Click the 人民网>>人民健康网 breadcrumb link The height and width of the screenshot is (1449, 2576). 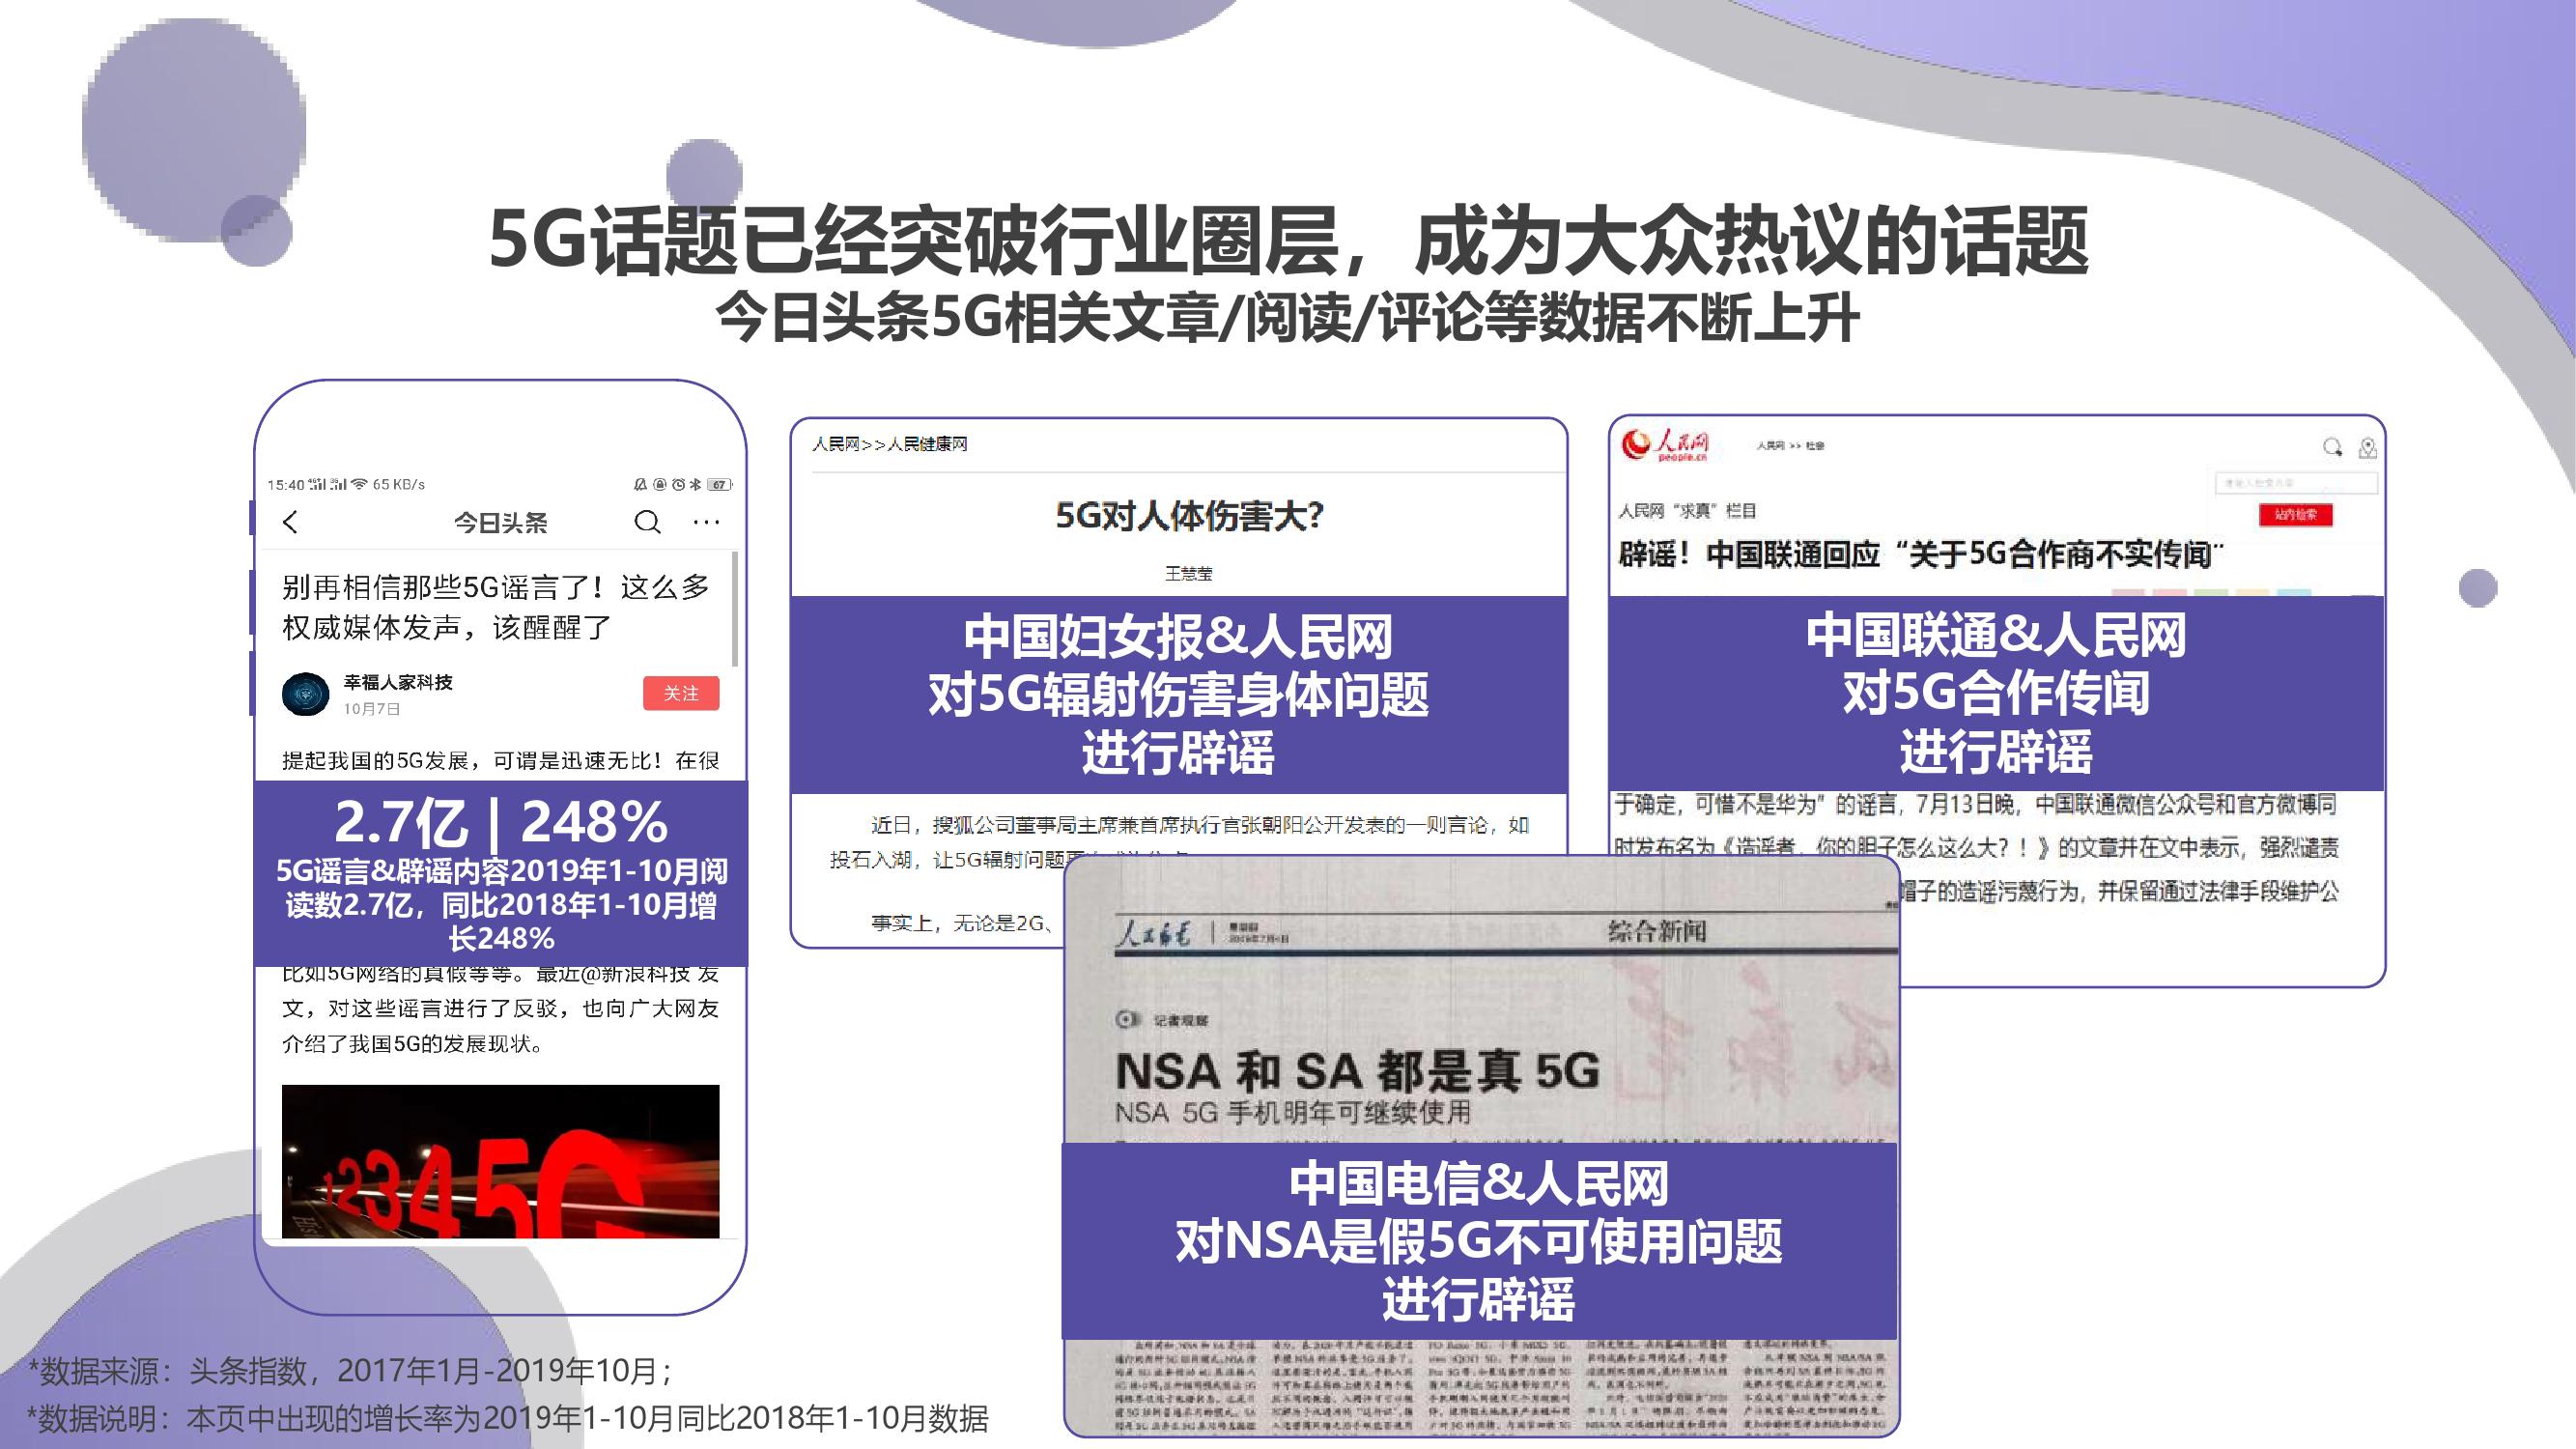pyautogui.click(x=889, y=444)
